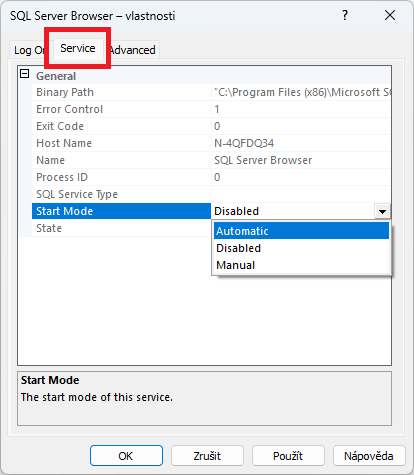This screenshot has width=414, height=475.
Task: Choose Manual start mode option
Action: pyautogui.click(x=301, y=265)
